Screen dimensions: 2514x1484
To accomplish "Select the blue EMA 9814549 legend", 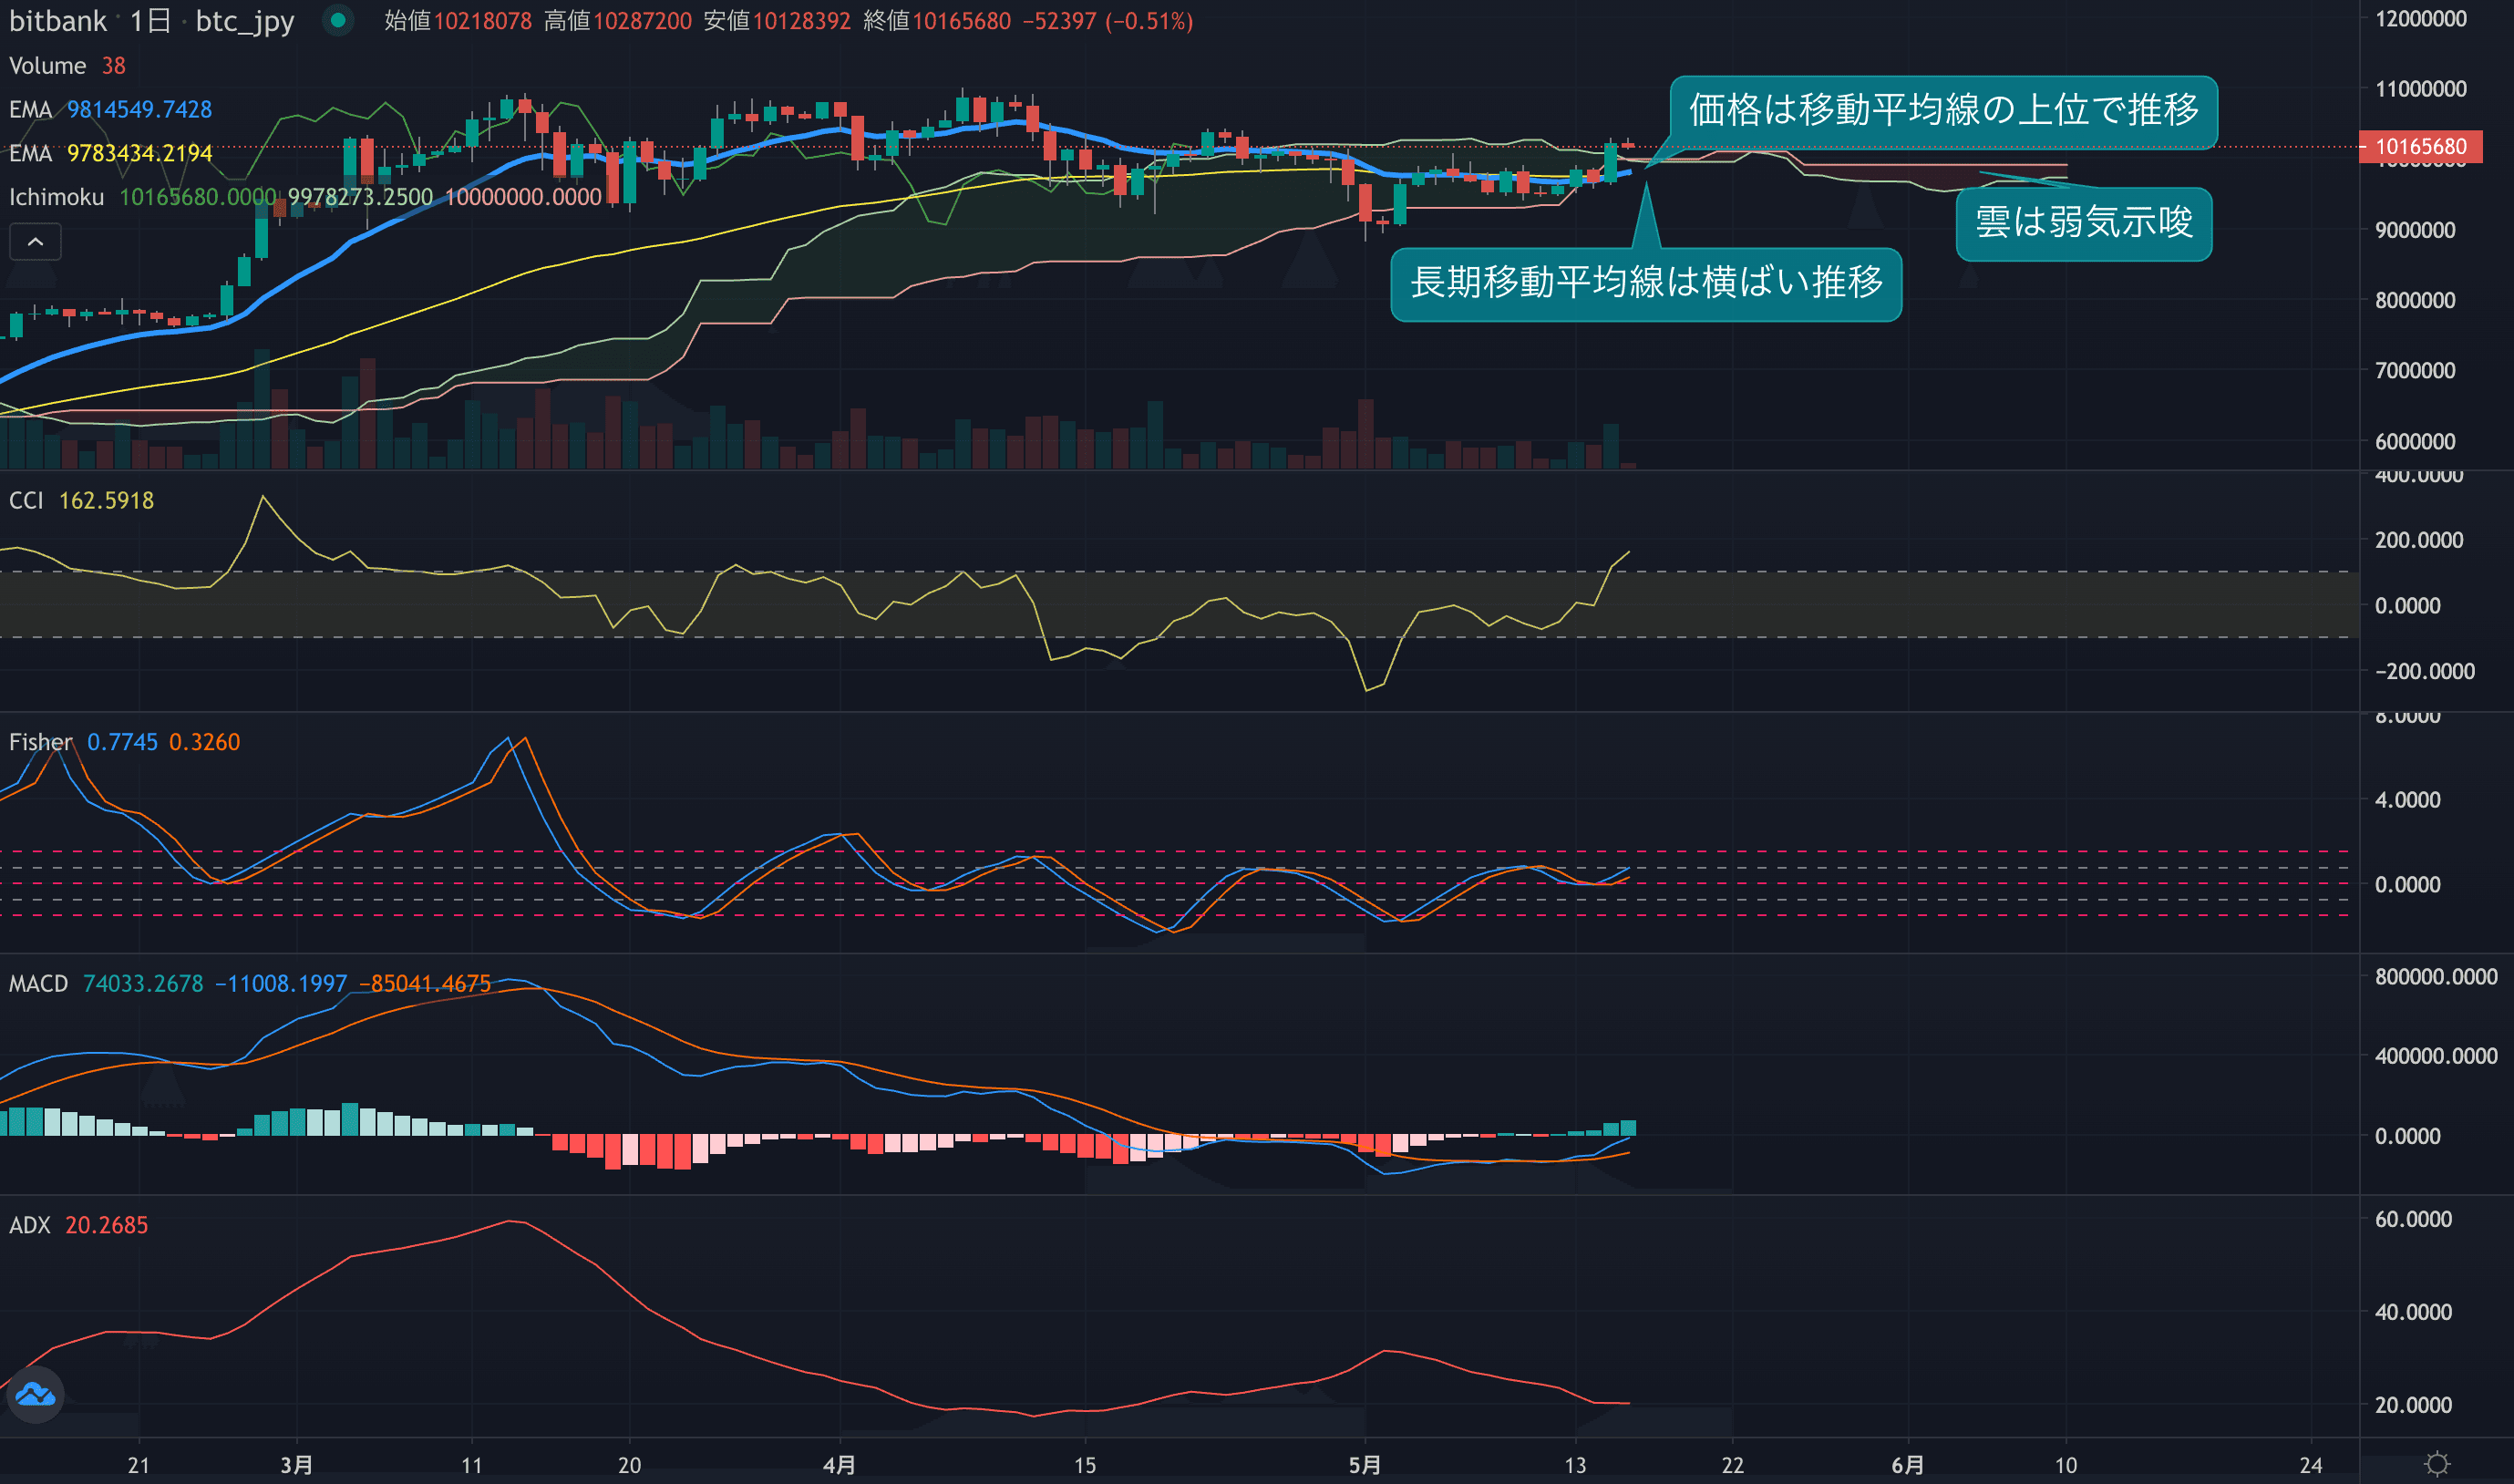I will [x=110, y=109].
